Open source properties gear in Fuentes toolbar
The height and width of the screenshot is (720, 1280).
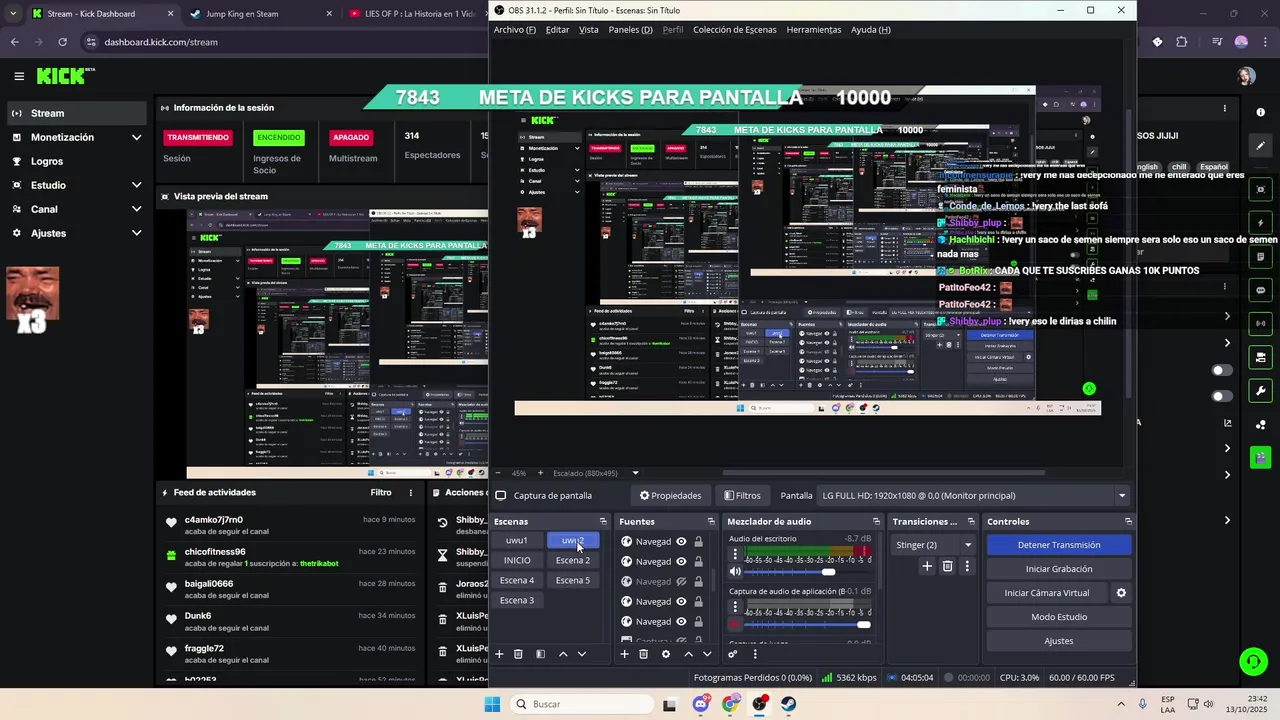click(665, 654)
